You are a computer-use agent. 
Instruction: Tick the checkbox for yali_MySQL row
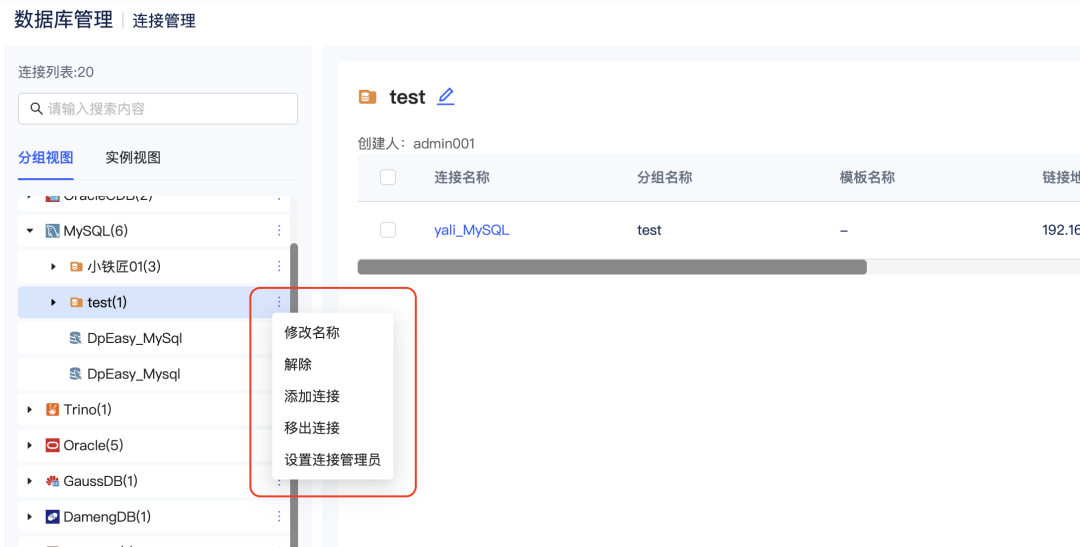point(388,230)
